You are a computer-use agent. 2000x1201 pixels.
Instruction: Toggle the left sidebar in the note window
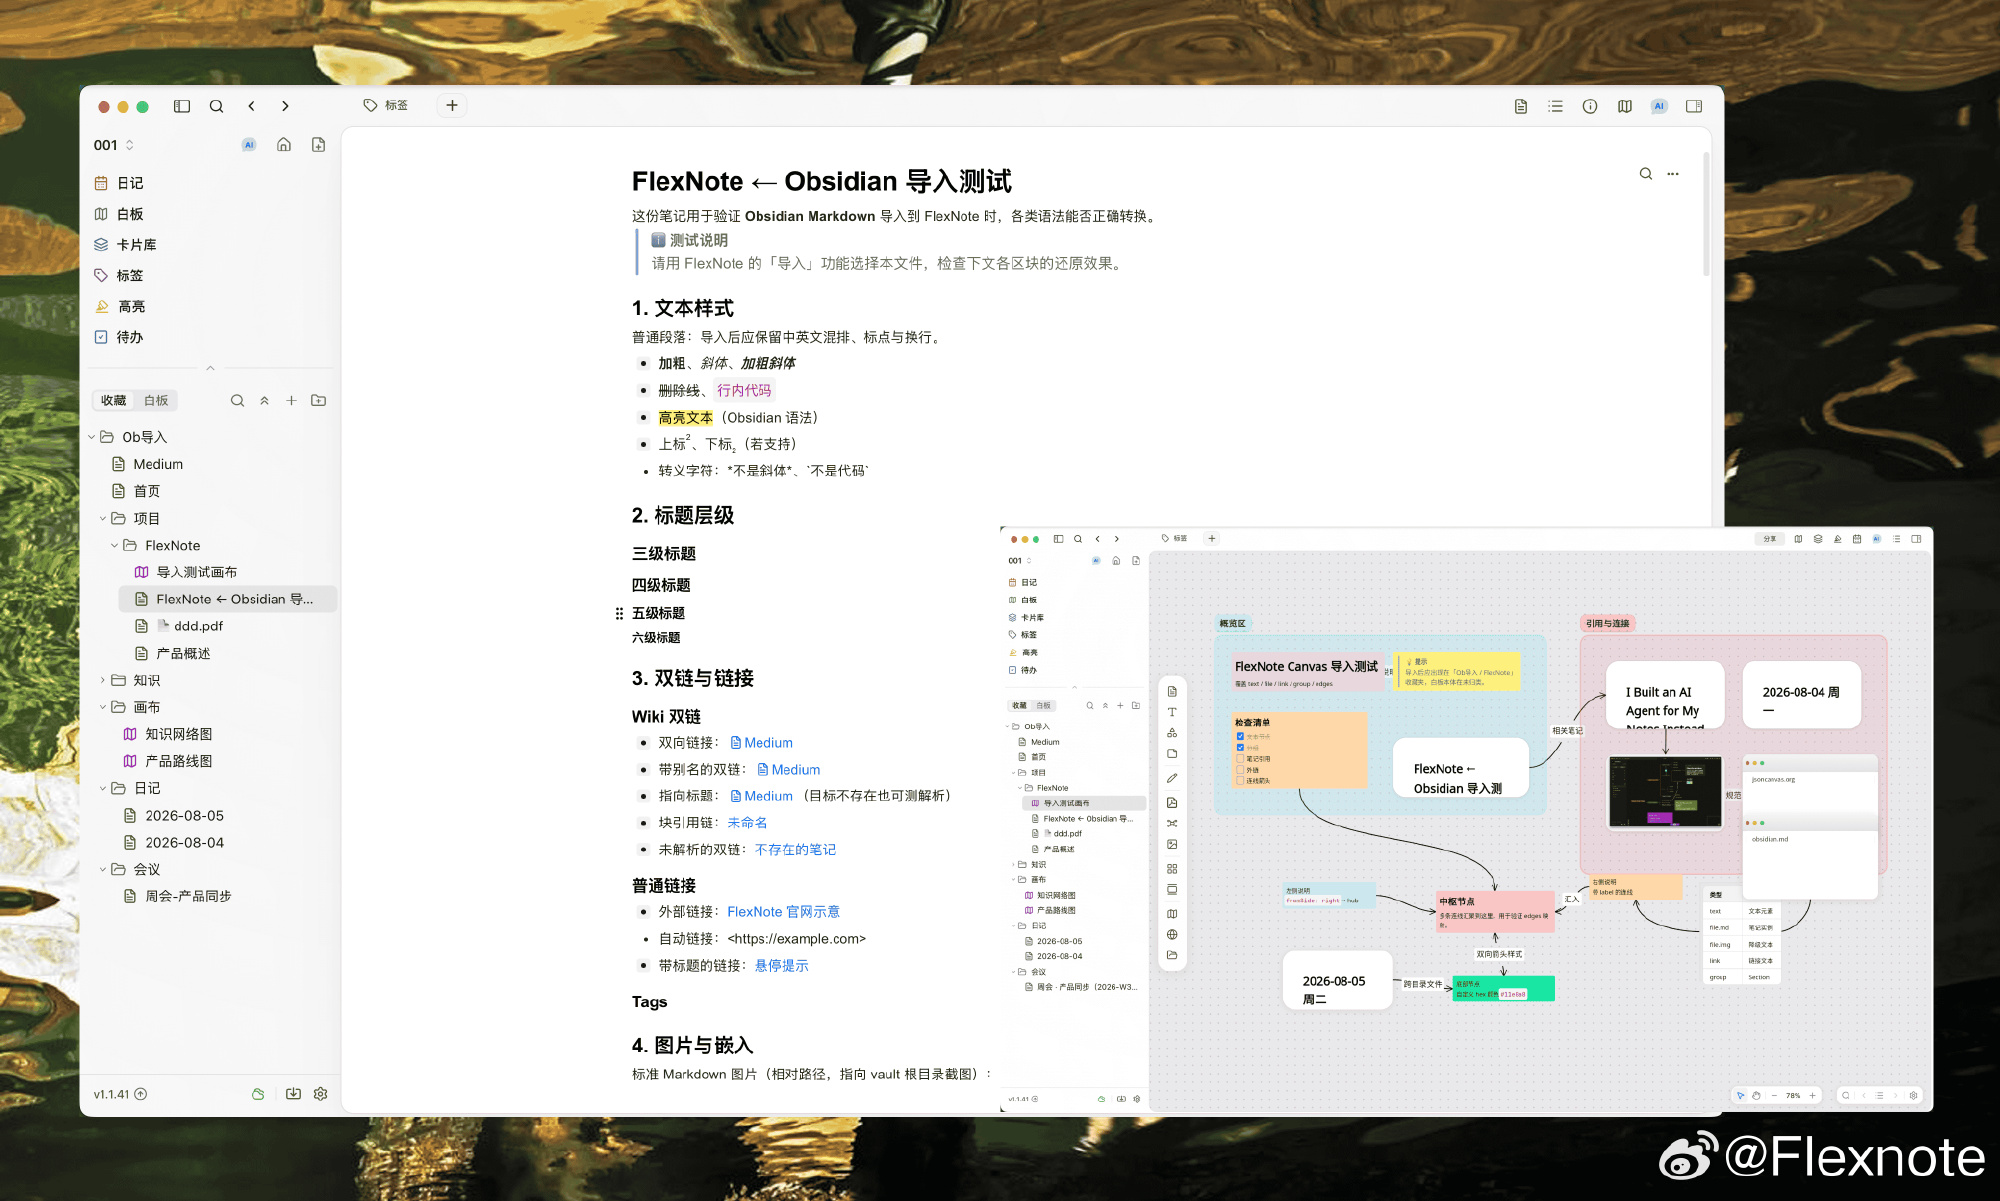pos(182,106)
